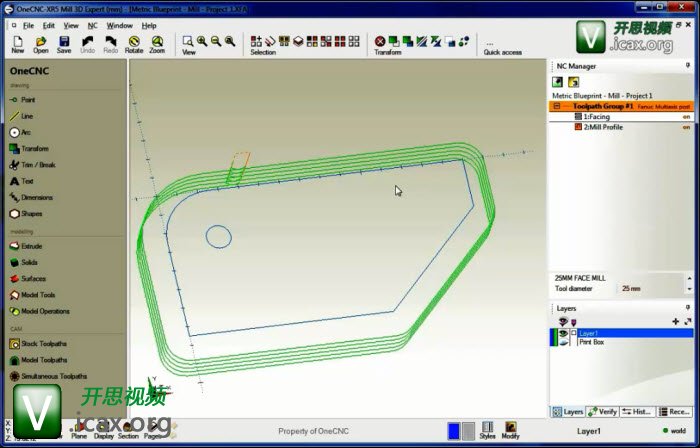Create a new file with the New icon
Screen dimensions: 700x448
[x=18, y=45]
